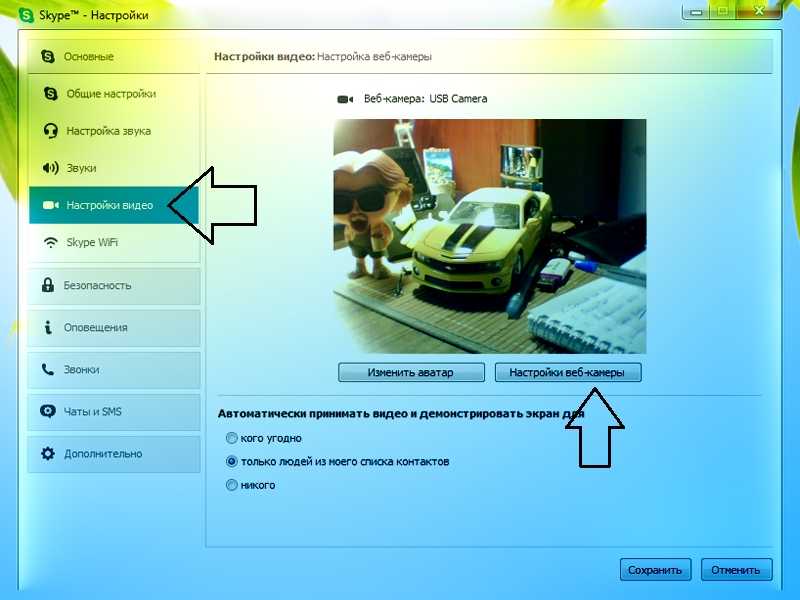Screen dimensions: 800x600
Task: Click the Skype icon beside Общие настройки
Action: click(x=51, y=93)
